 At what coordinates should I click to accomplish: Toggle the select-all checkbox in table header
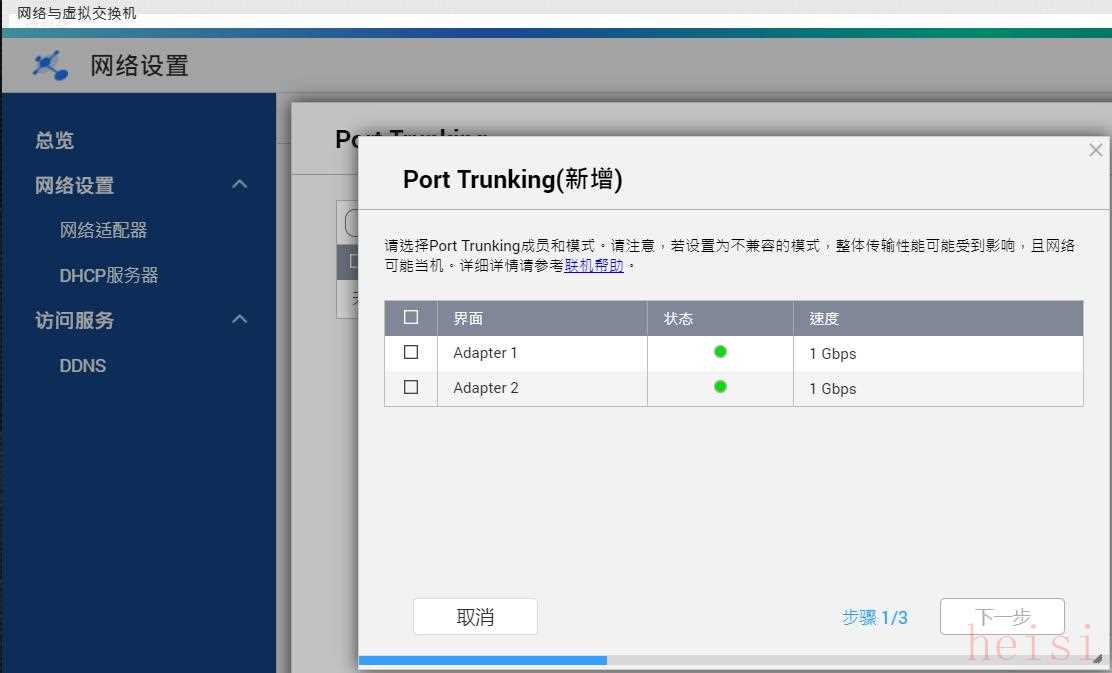tap(411, 318)
